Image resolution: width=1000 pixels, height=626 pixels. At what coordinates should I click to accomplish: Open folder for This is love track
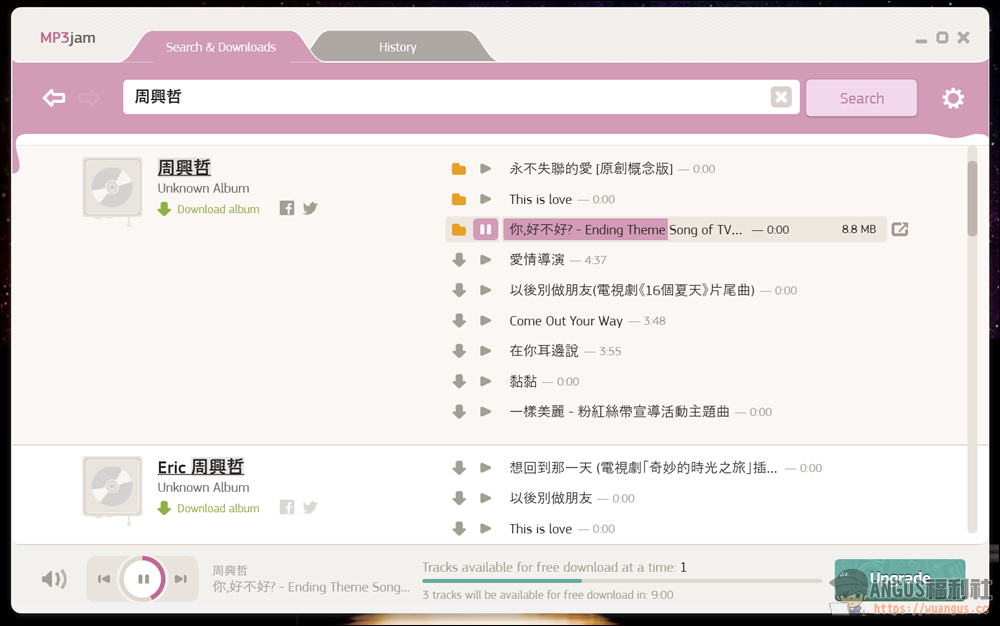click(x=459, y=199)
